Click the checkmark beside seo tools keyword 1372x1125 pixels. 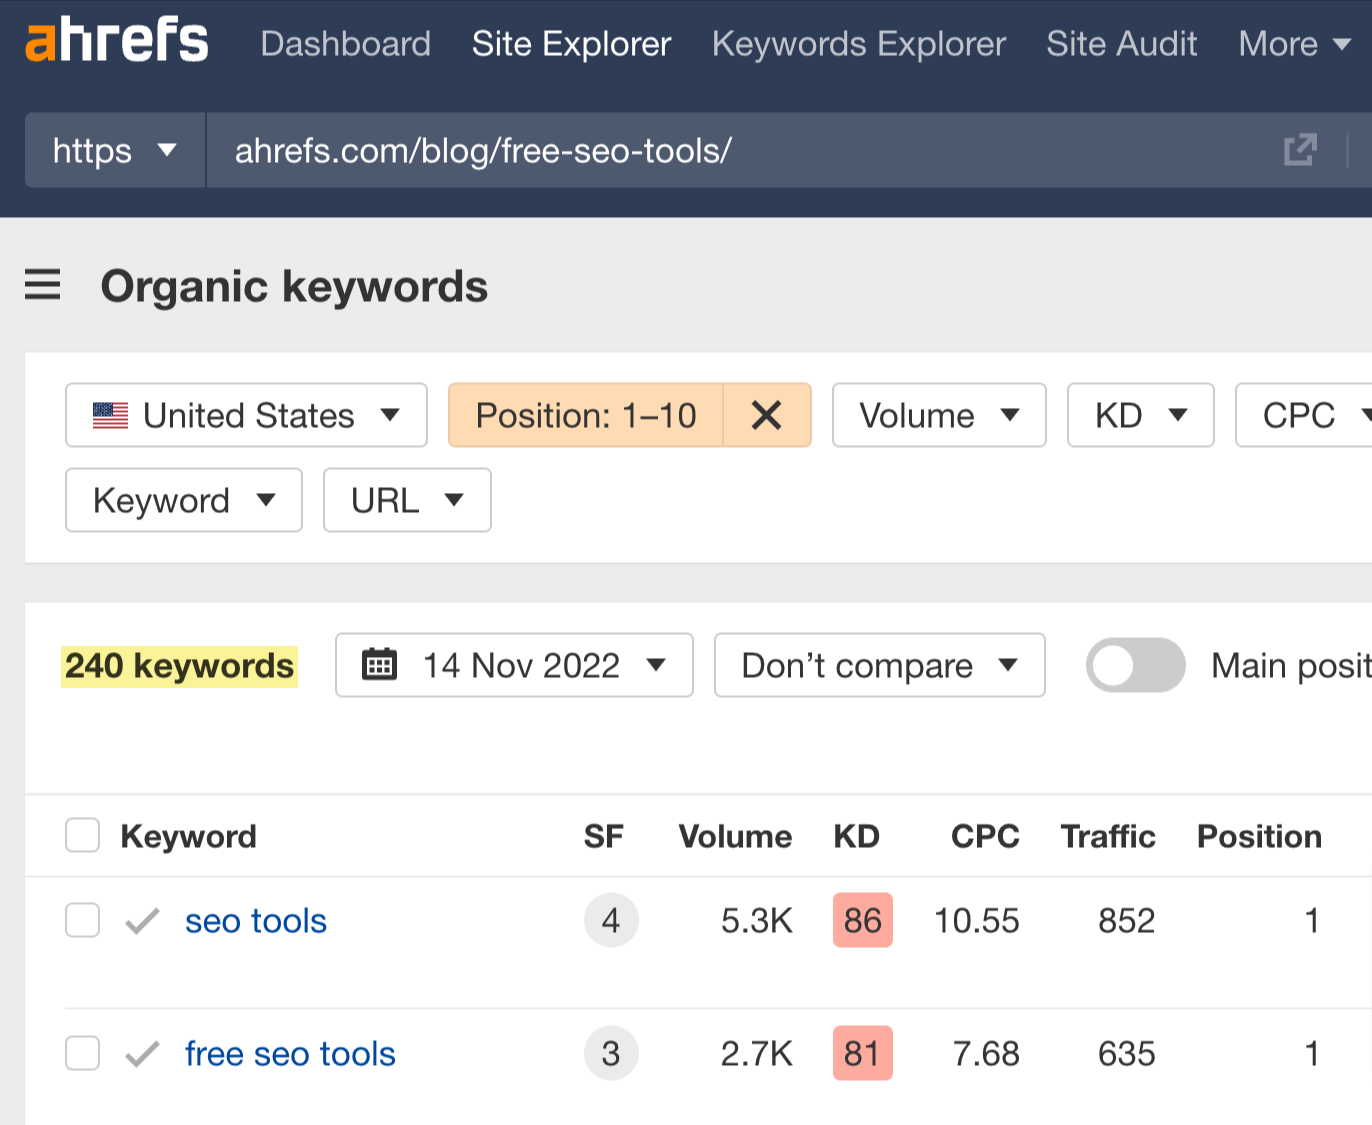tap(142, 920)
